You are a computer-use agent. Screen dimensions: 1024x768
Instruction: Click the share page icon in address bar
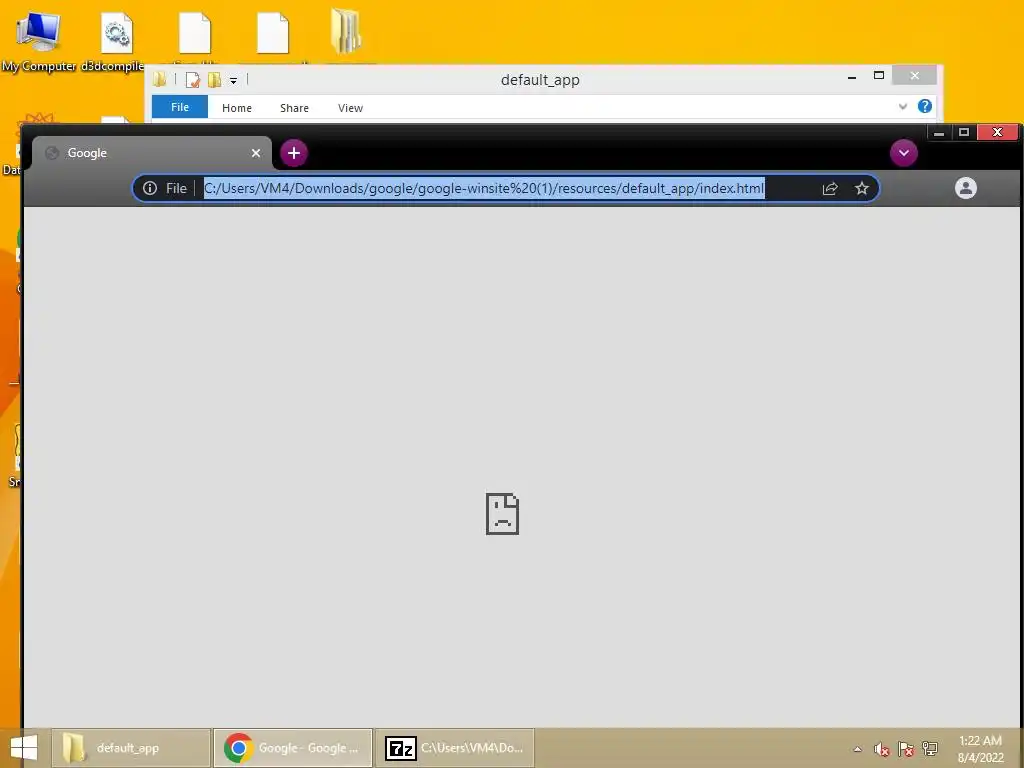coord(830,189)
